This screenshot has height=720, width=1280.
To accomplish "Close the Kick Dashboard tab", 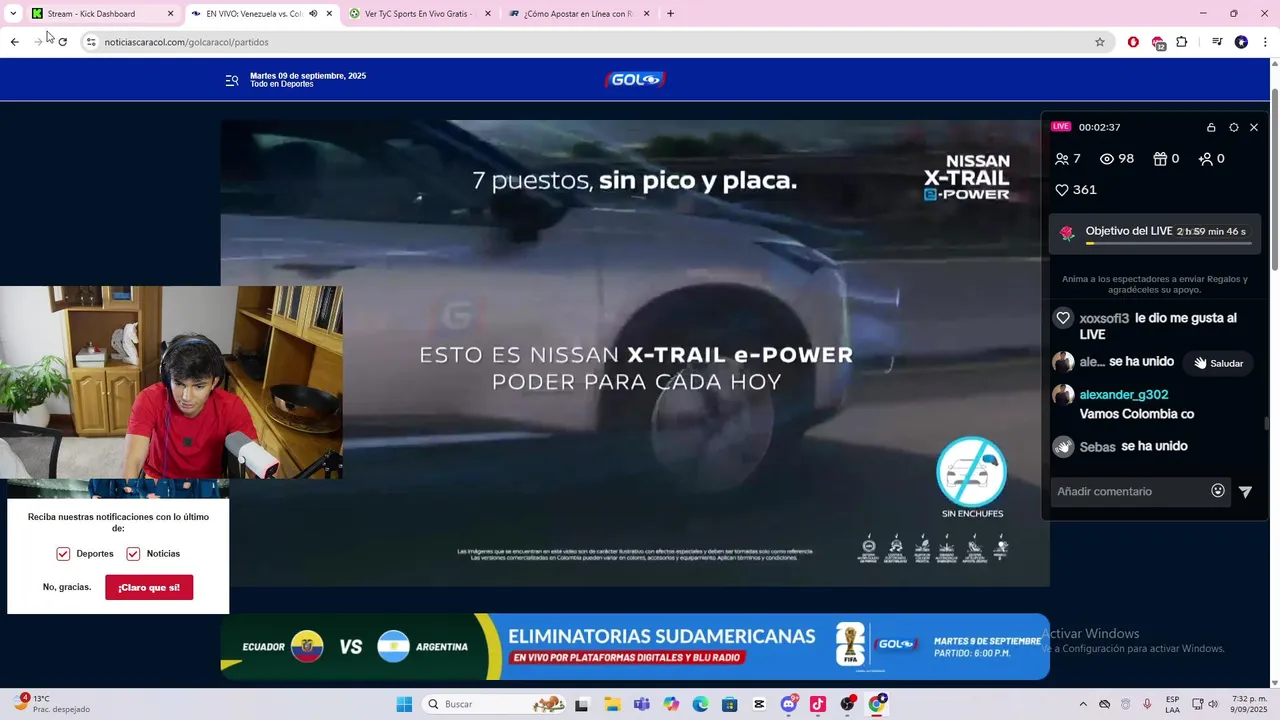I will (x=170, y=14).
